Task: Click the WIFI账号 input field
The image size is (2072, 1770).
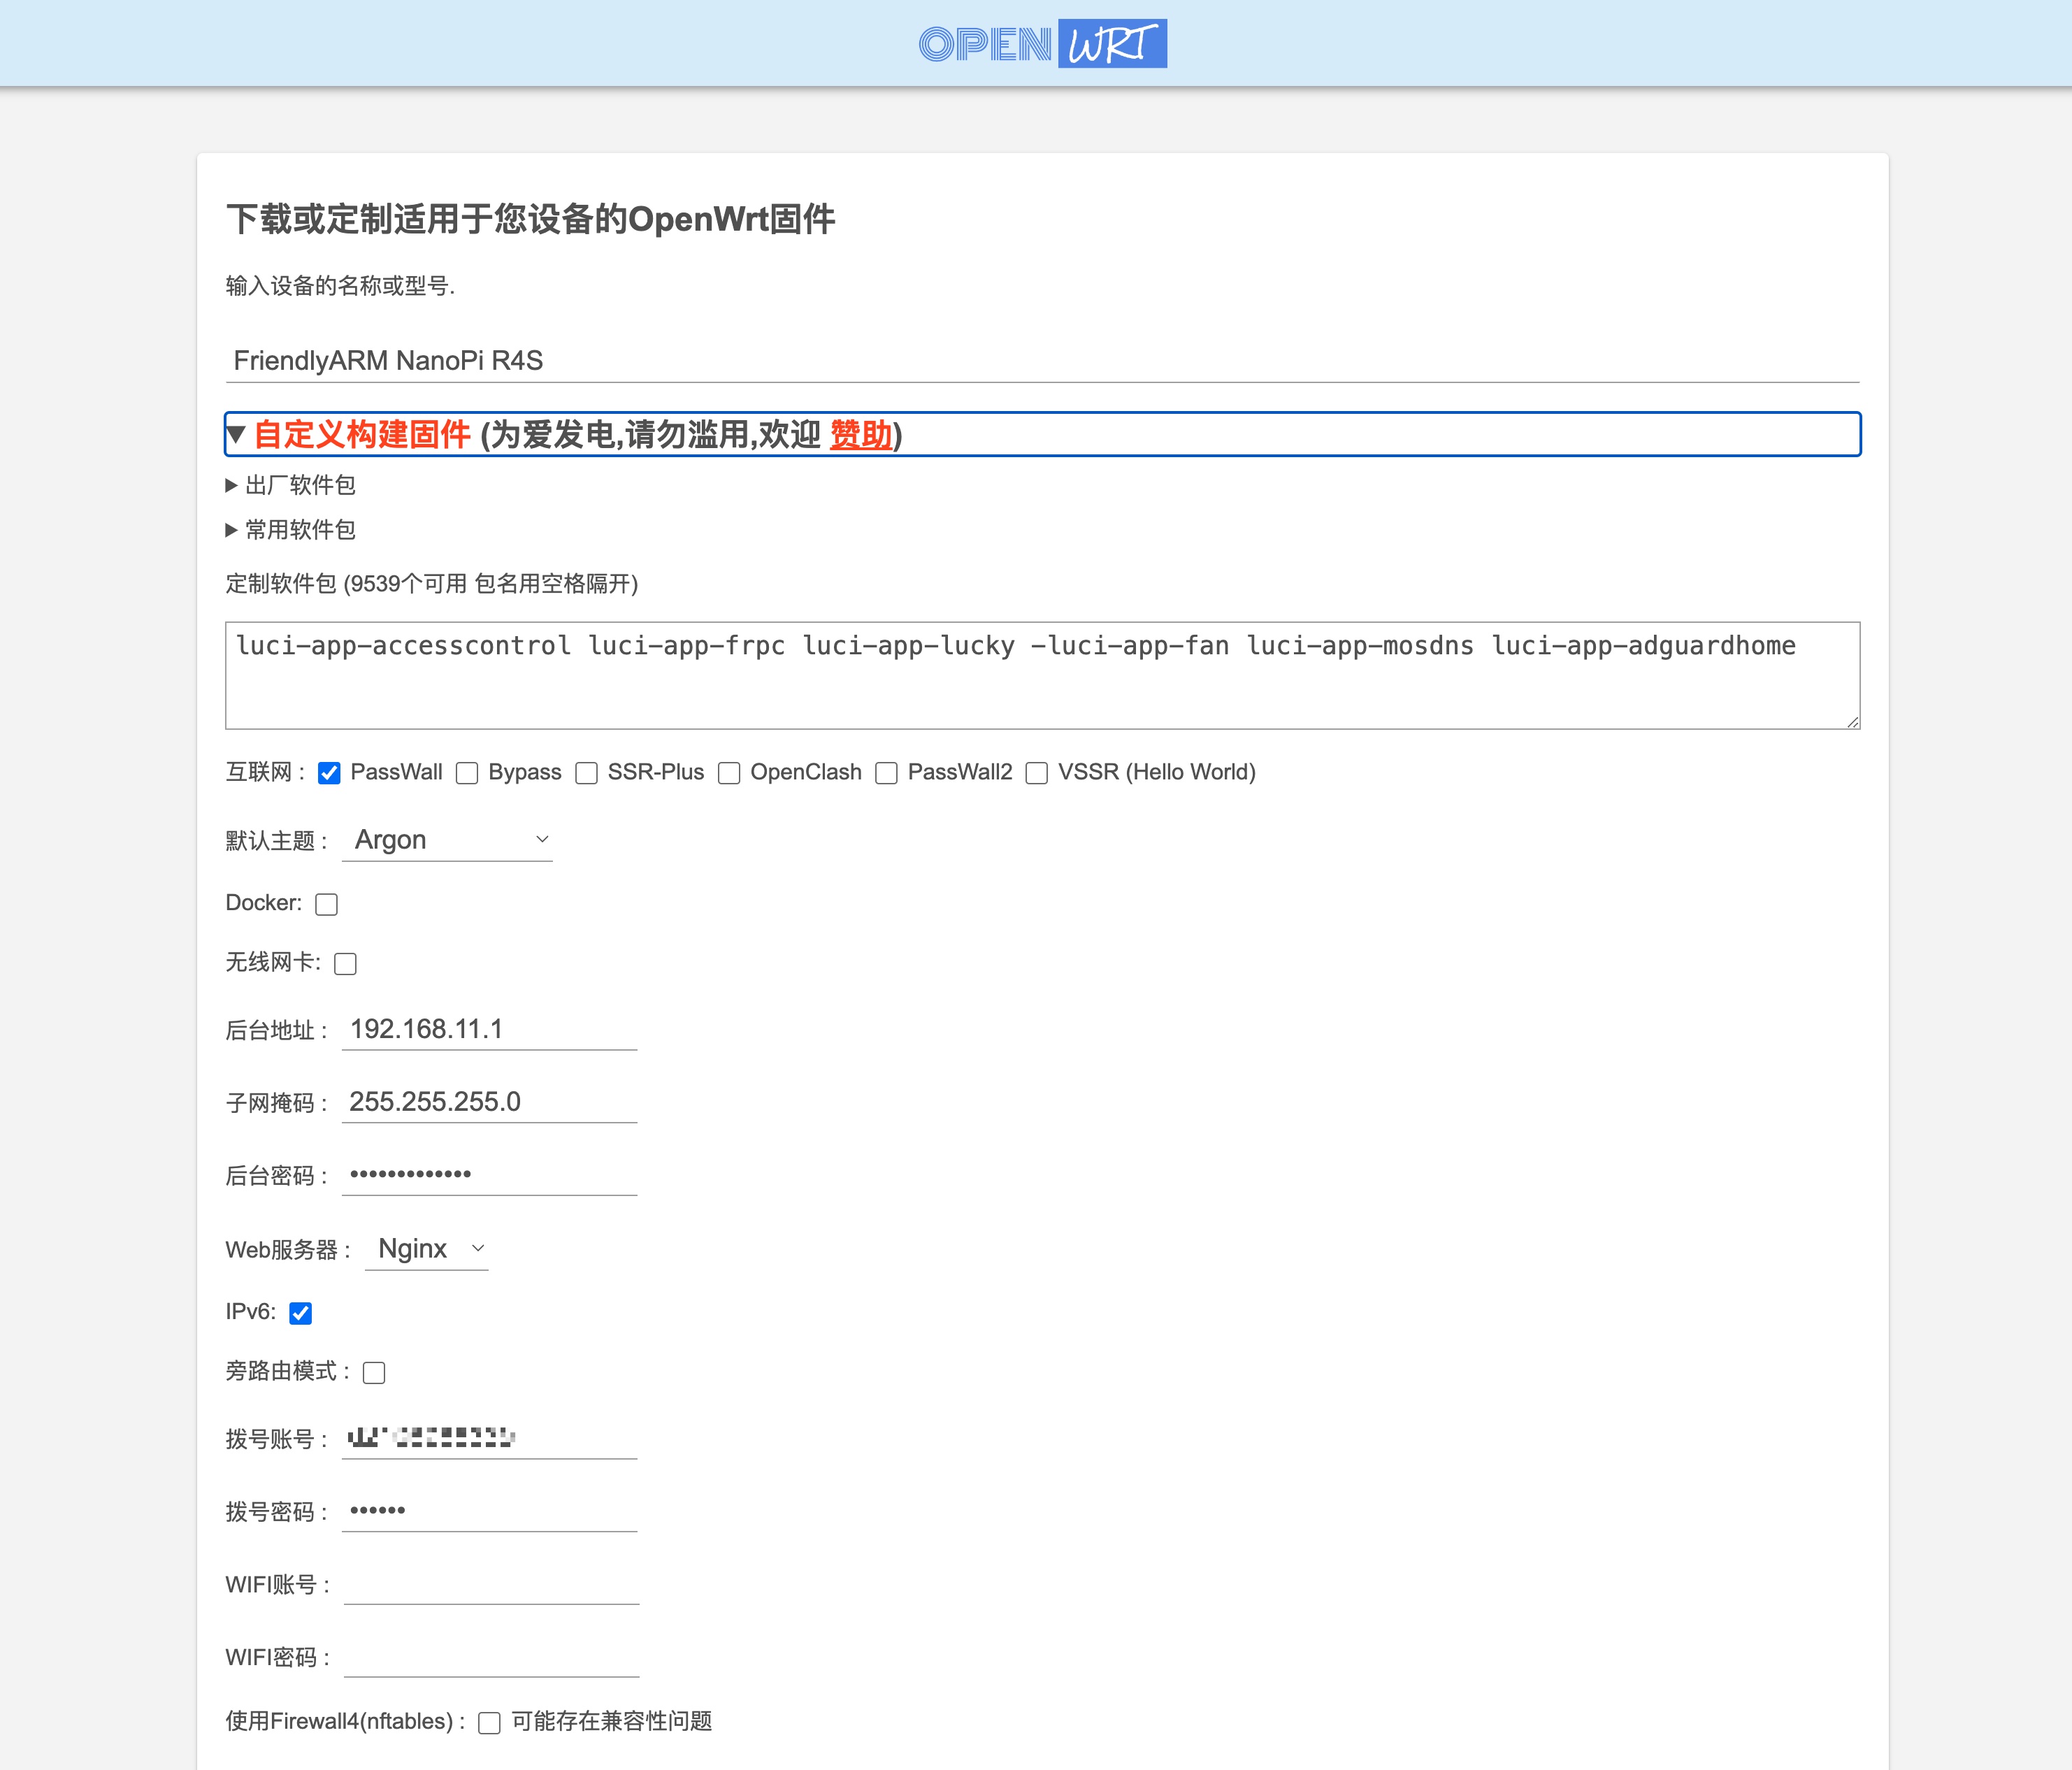Action: tap(491, 1584)
